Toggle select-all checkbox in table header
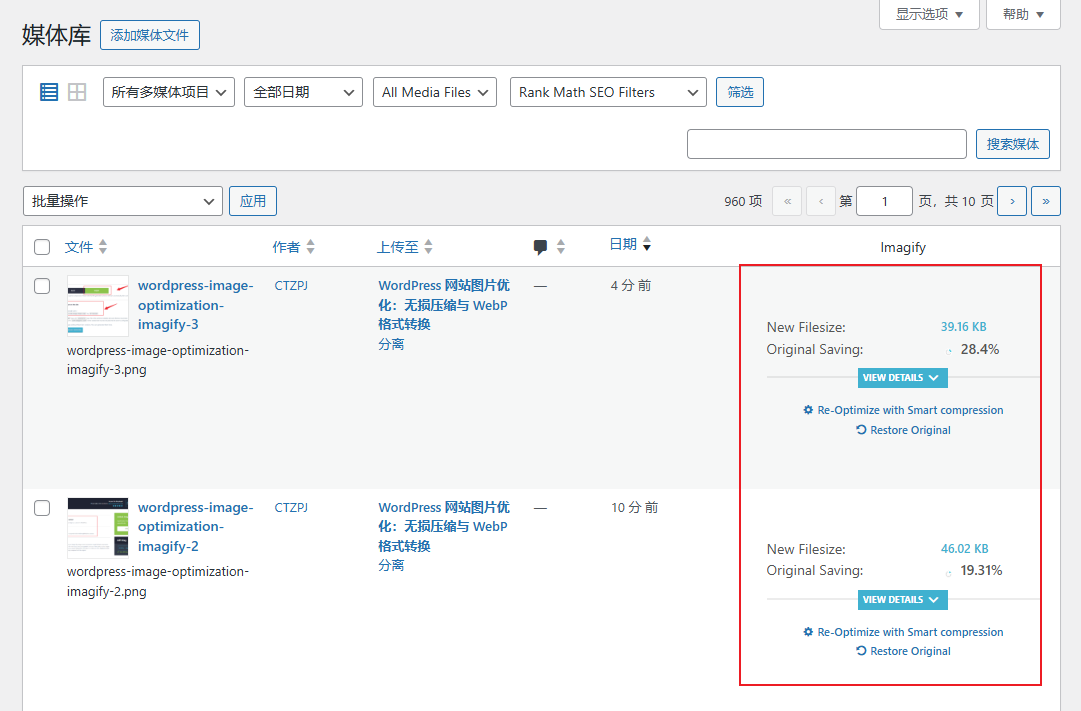The image size is (1081, 711). click(x=42, y=247)
